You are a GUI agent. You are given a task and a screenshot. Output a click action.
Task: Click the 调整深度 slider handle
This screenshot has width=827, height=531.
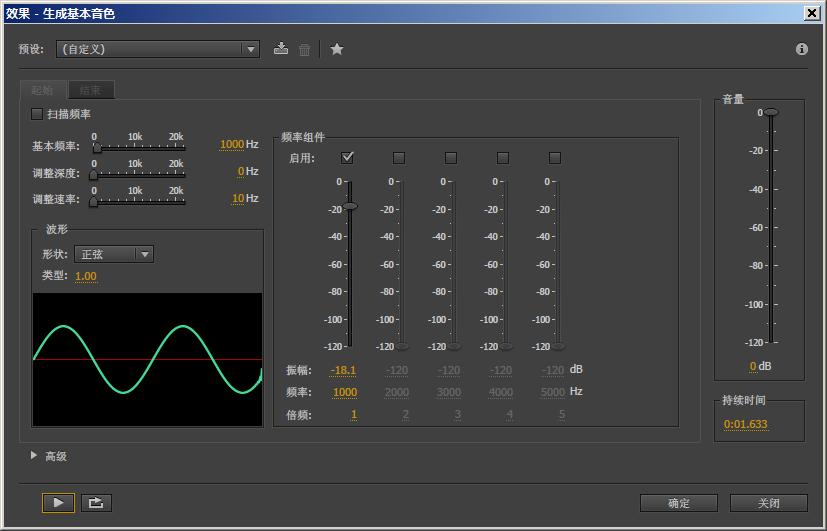click(93, 175)
